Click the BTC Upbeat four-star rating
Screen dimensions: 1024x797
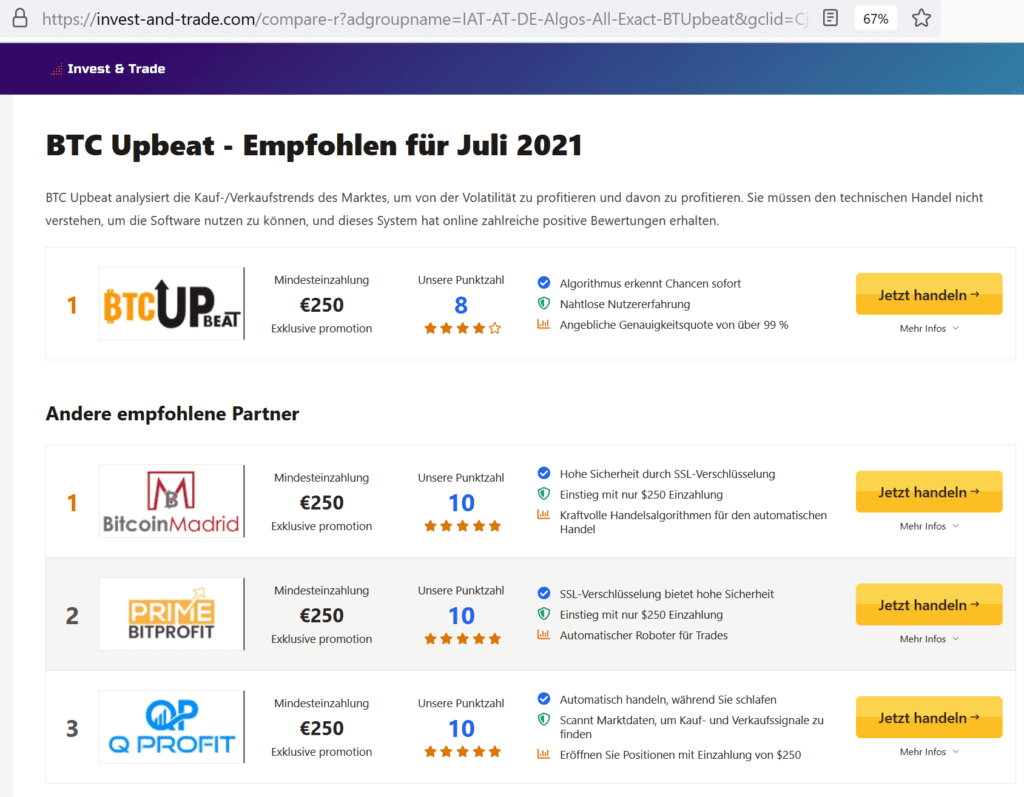point(462,329)
